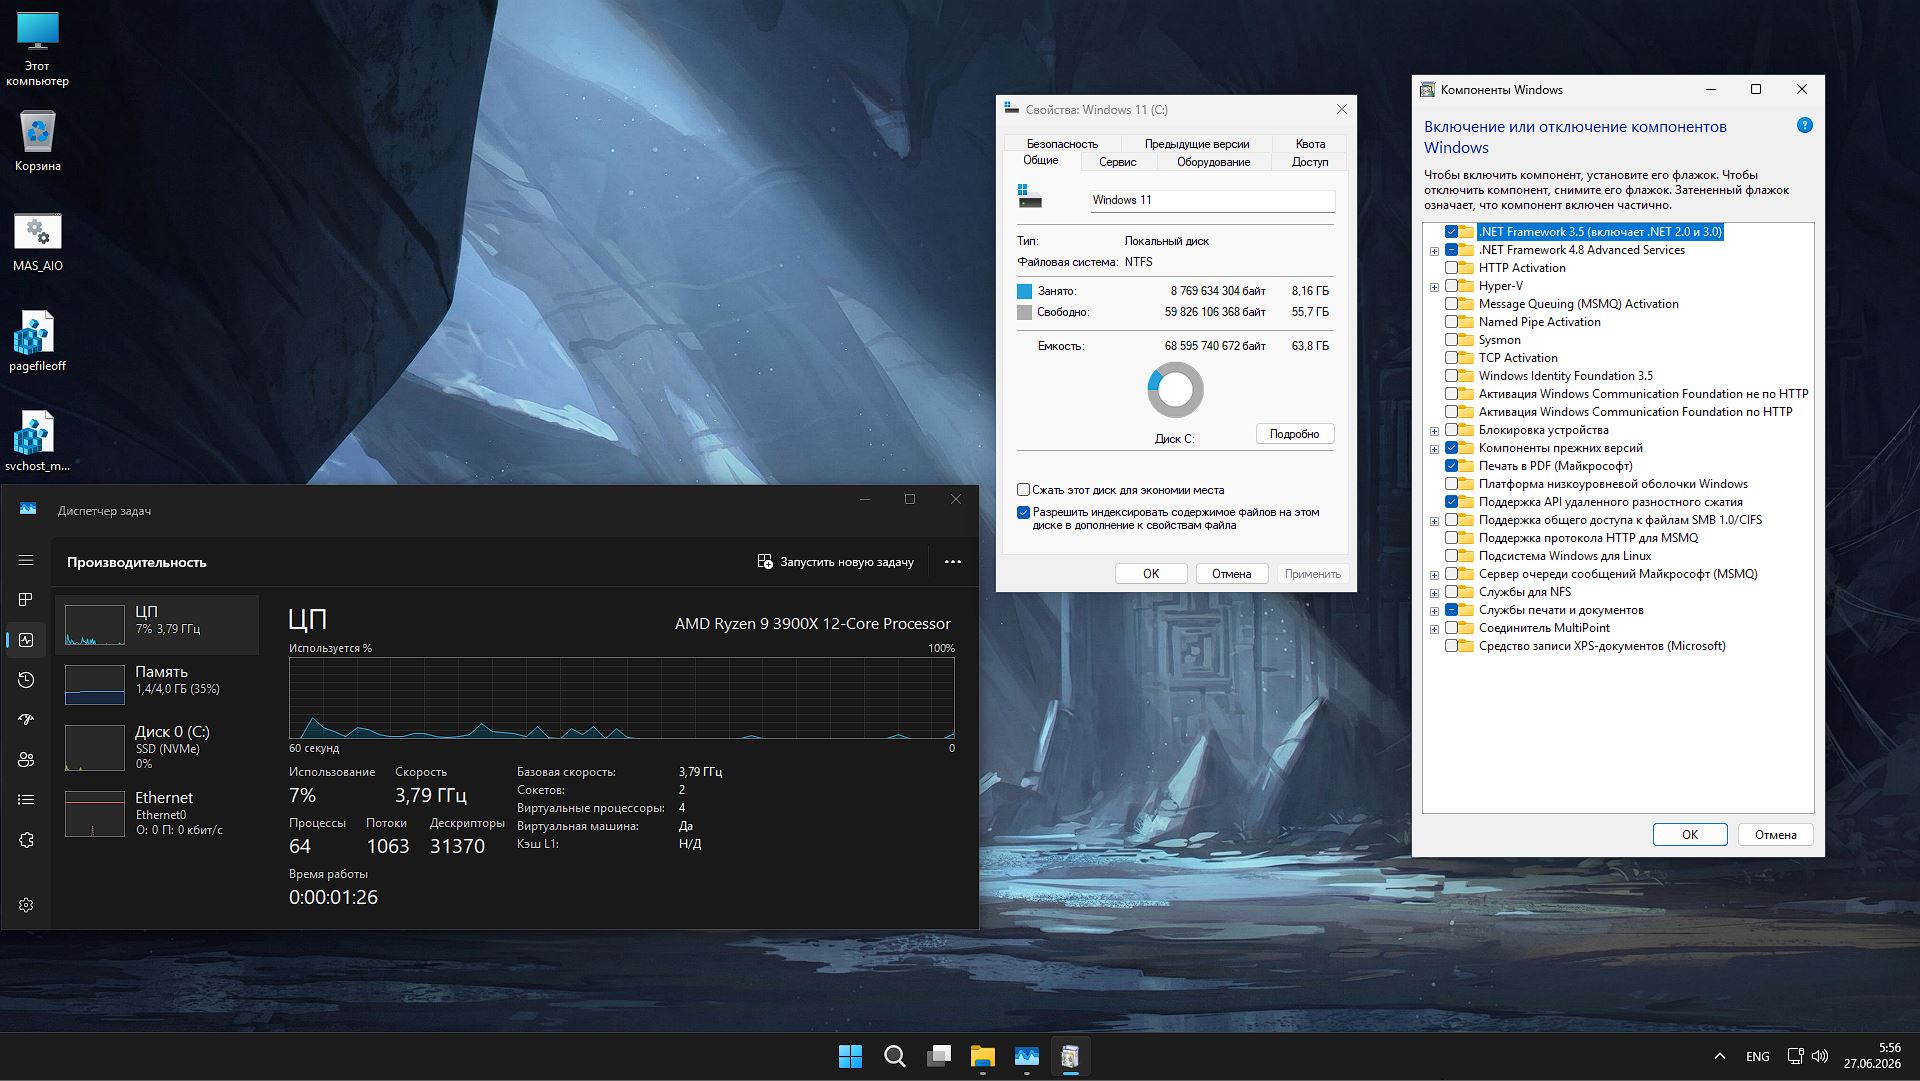Image resolution: width=1920 pixels, height=1081 pixels.
Task: Enable the HTTP Activation checkbox
Action: 1451,268
